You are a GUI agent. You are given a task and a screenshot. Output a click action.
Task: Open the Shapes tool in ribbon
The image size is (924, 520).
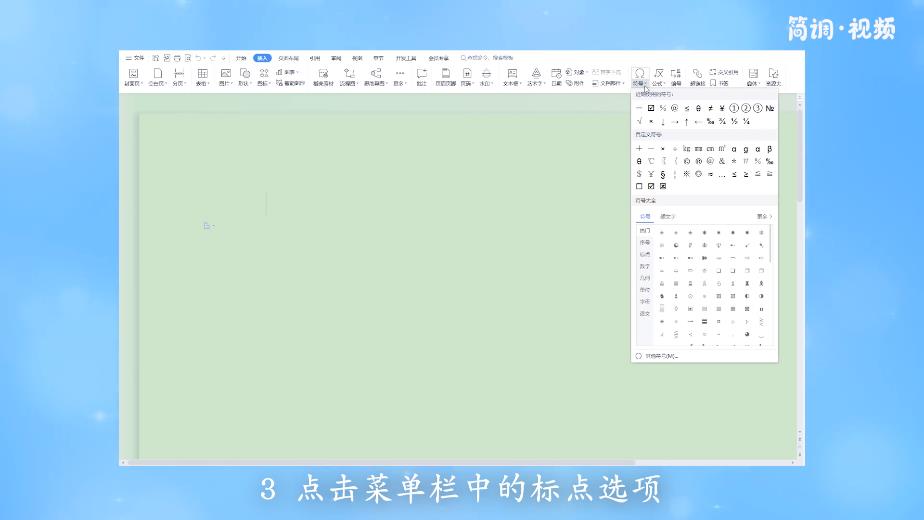pyautogui.click(x=244, y=76)
